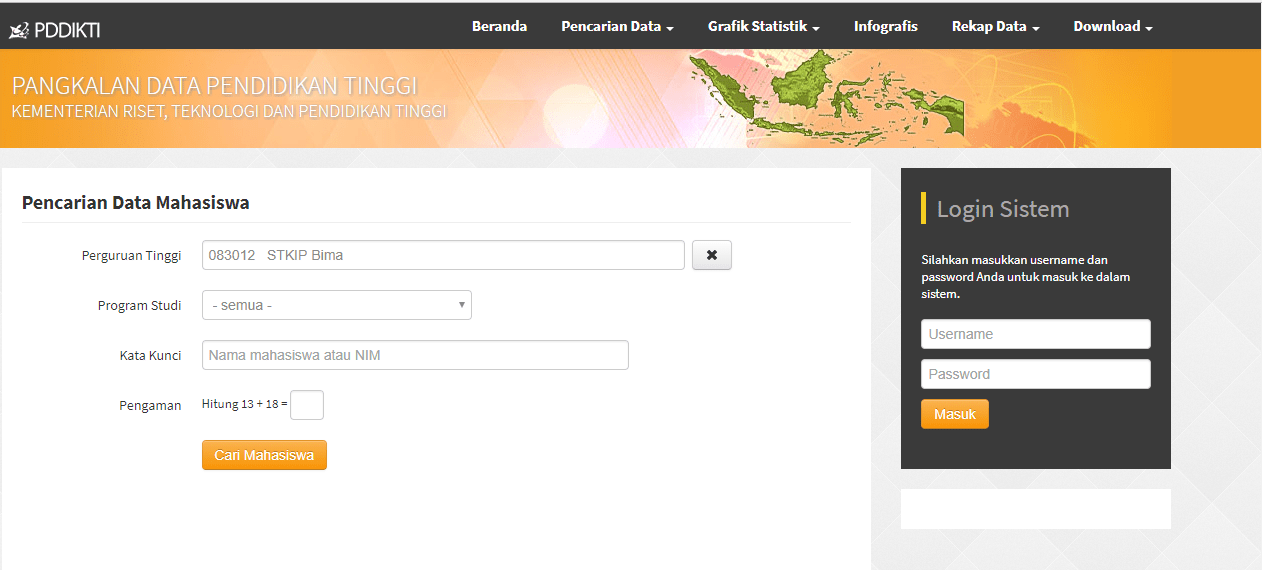Click the Kata Kunci label
The height and width of the screenshot is (570, 1262).
[150, 355]
